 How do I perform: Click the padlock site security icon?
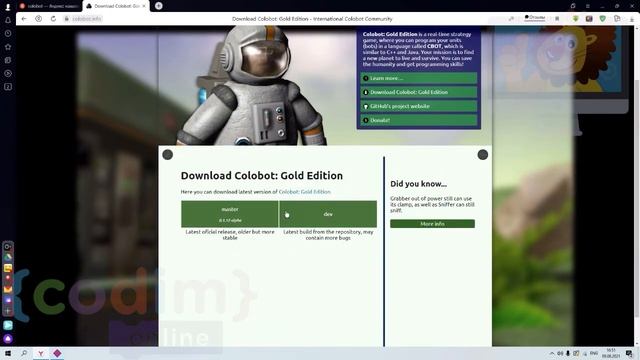(67, 19)
